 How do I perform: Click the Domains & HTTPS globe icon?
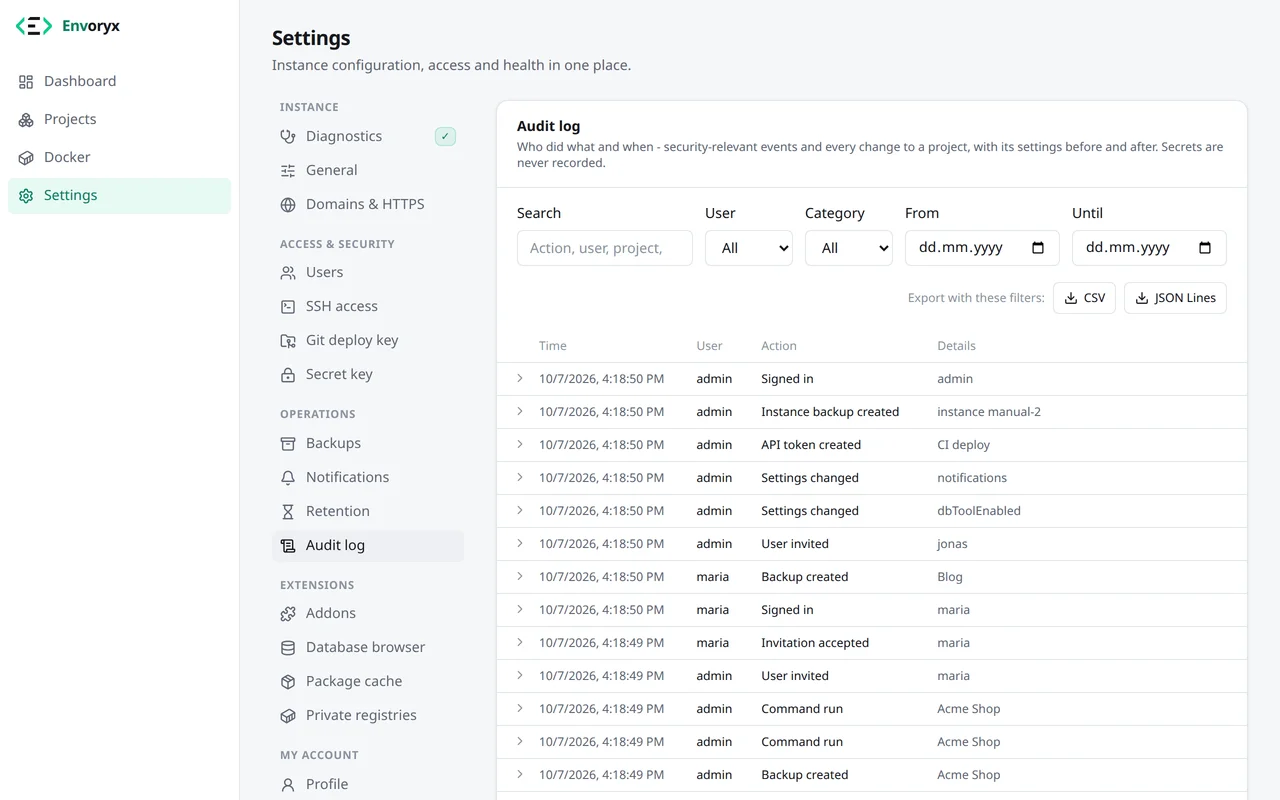pyautogui.click(x=288, y=204)
